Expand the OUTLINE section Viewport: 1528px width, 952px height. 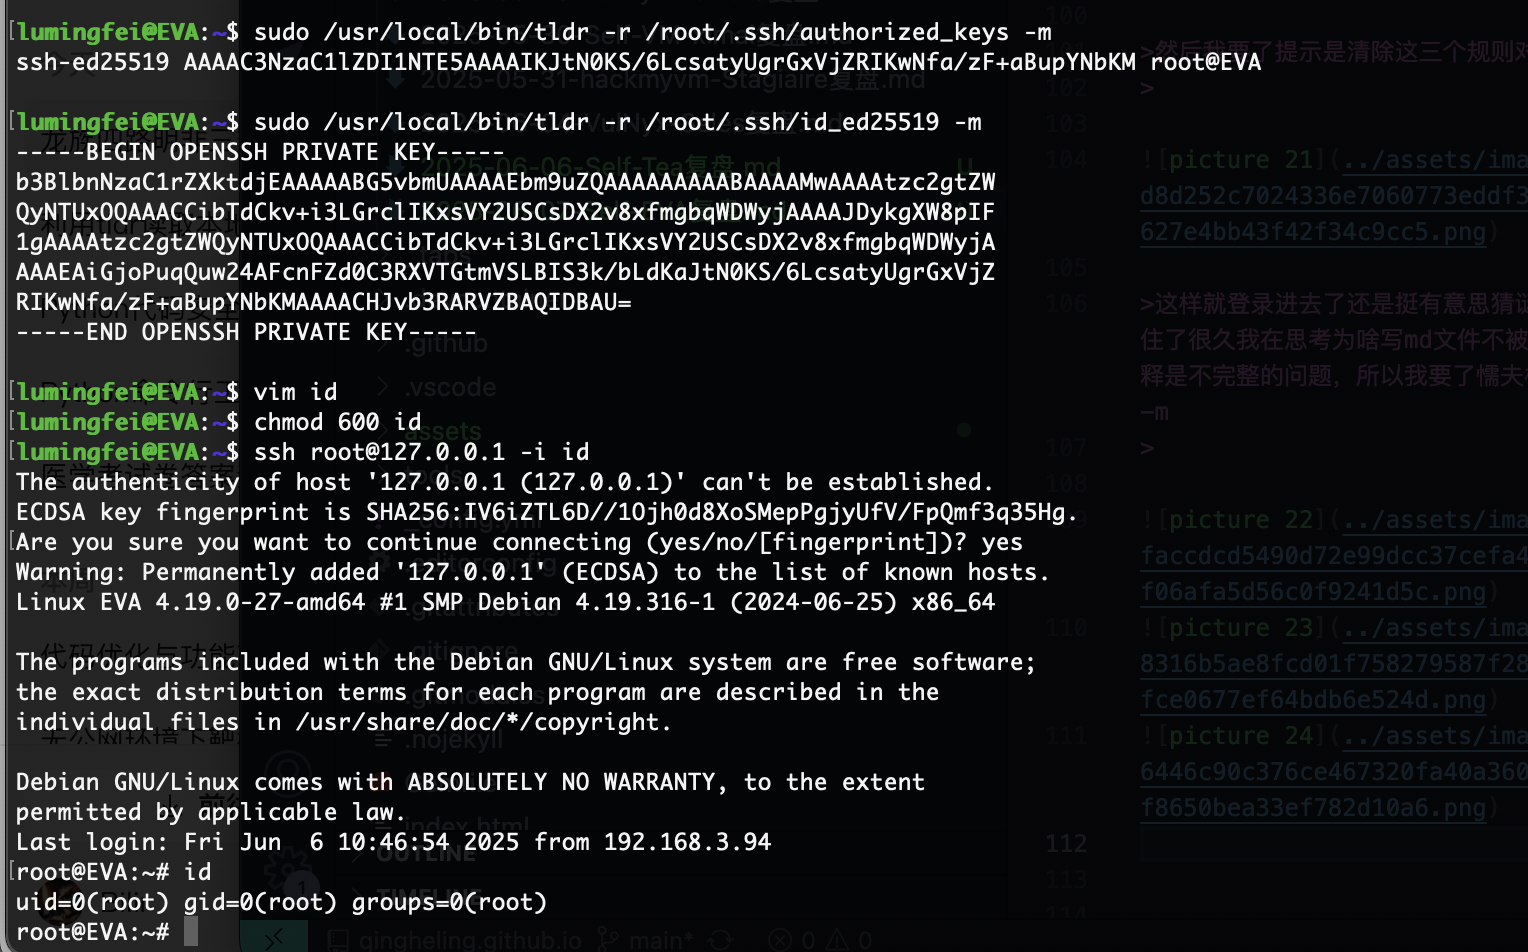click(427, 853)
